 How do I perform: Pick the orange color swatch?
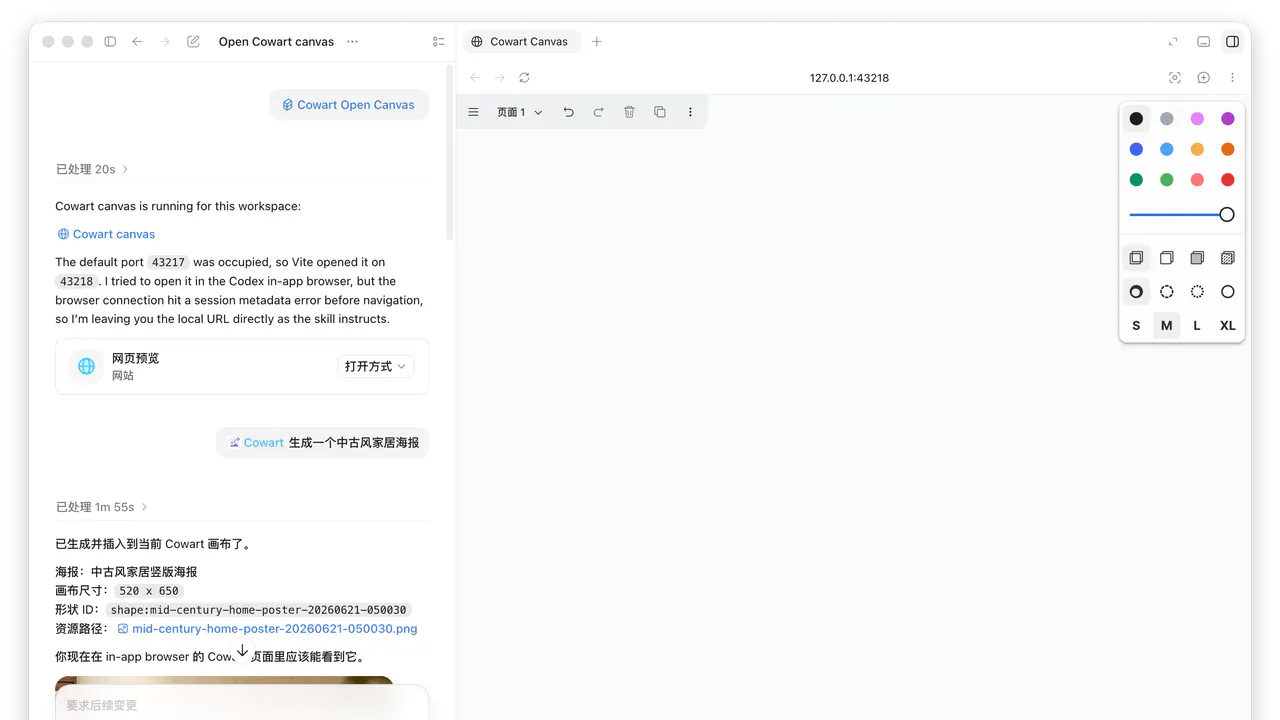(1228, 149)
